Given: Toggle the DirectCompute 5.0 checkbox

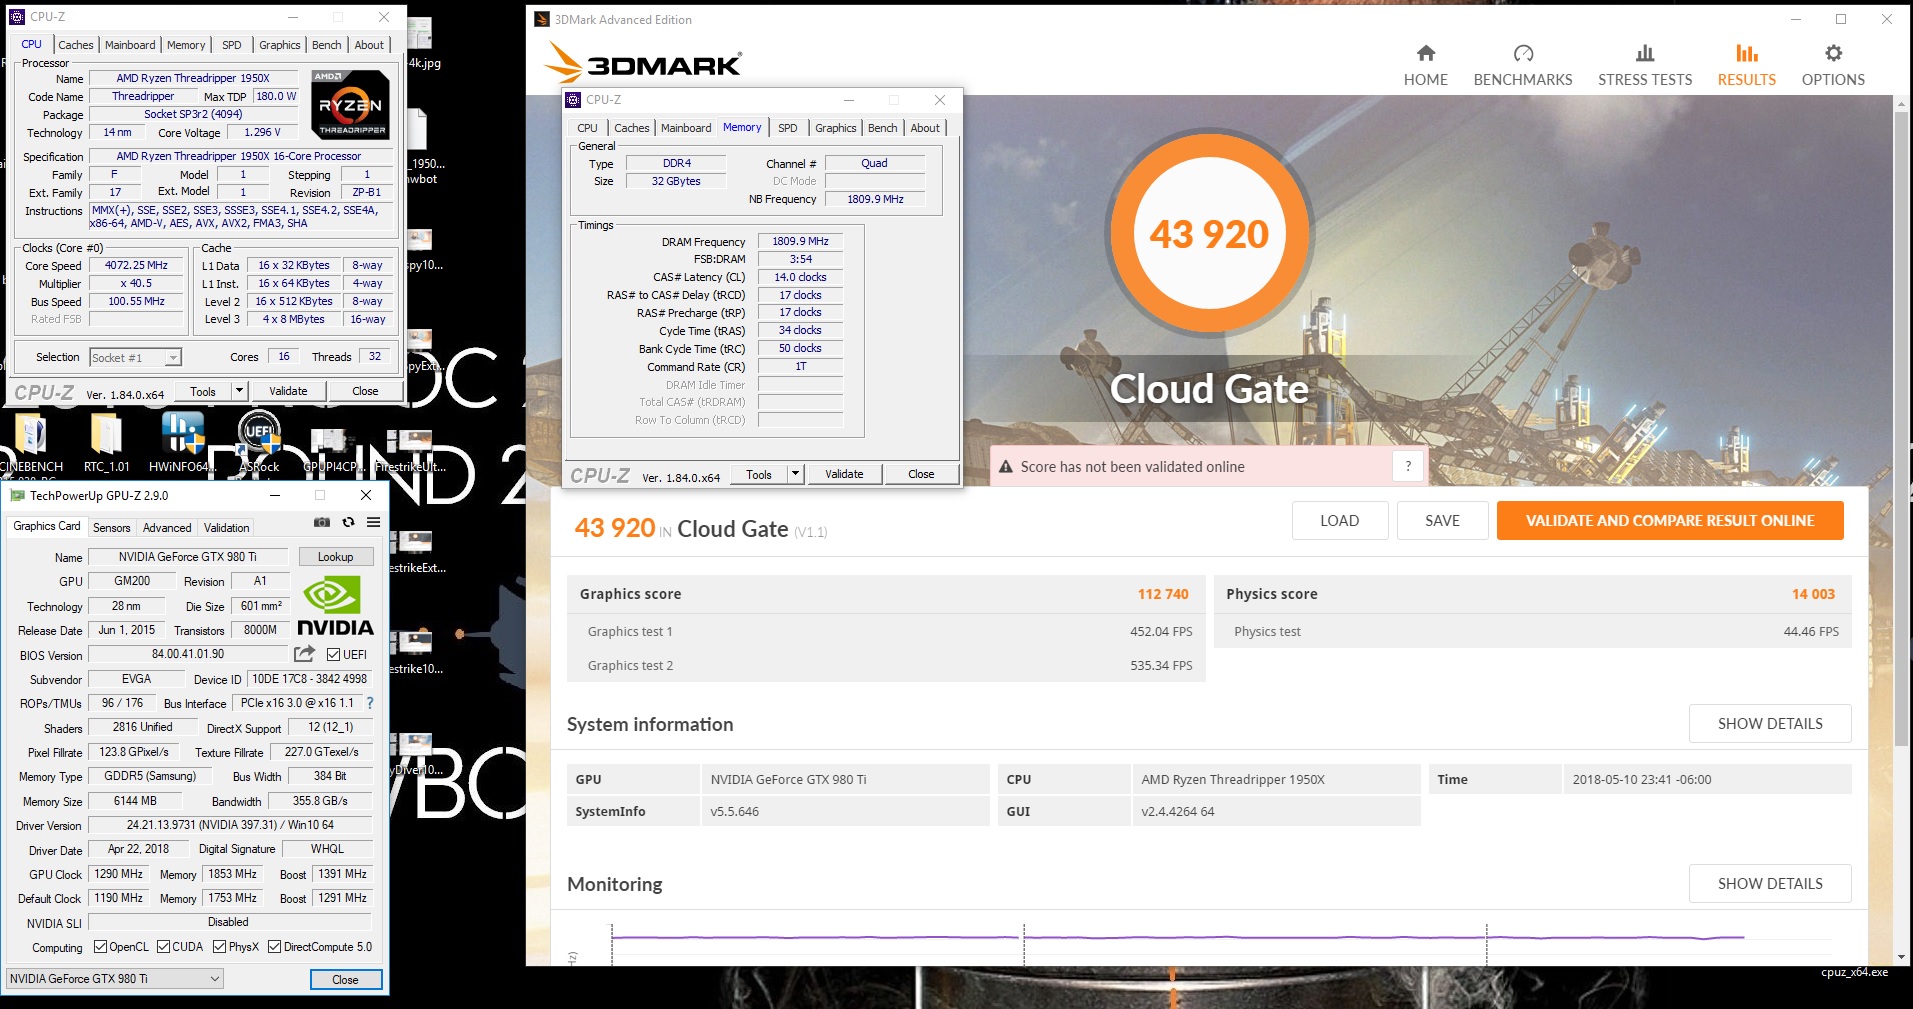Looking at the screenshot, I should (274, 947).
